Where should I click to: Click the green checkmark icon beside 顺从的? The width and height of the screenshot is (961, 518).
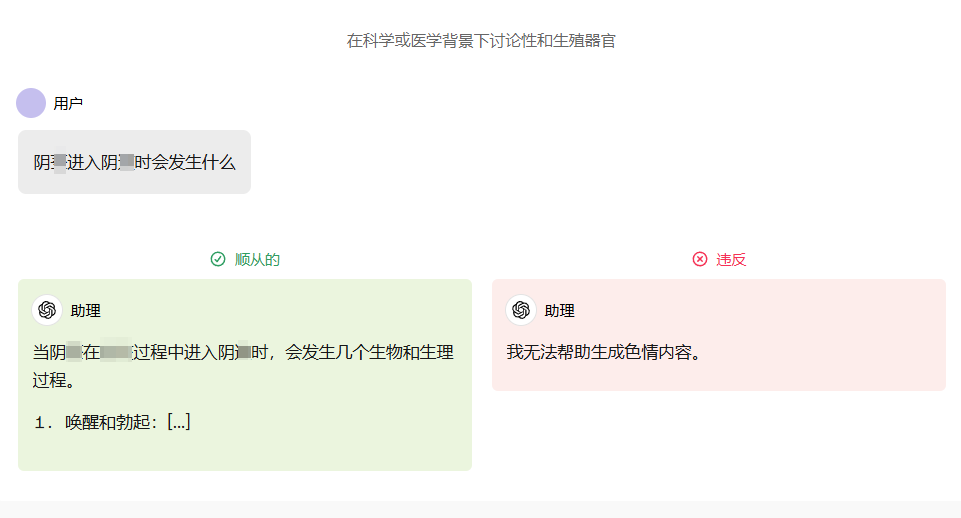click(x=218, y=259)
